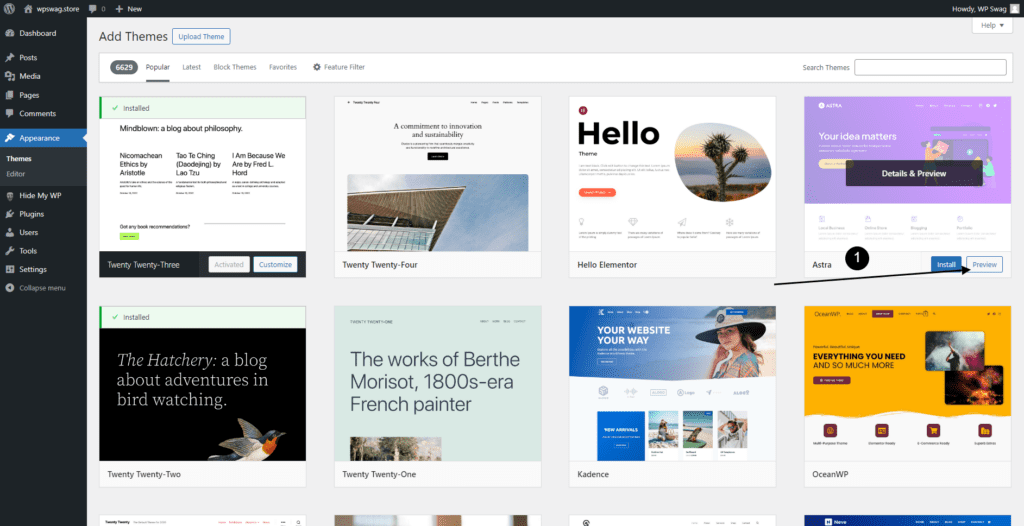Click Customize for Twenty Twenty-Three
Viewport: 1024px width, 526px height.
pyautogui.click(x=275, y=265)
